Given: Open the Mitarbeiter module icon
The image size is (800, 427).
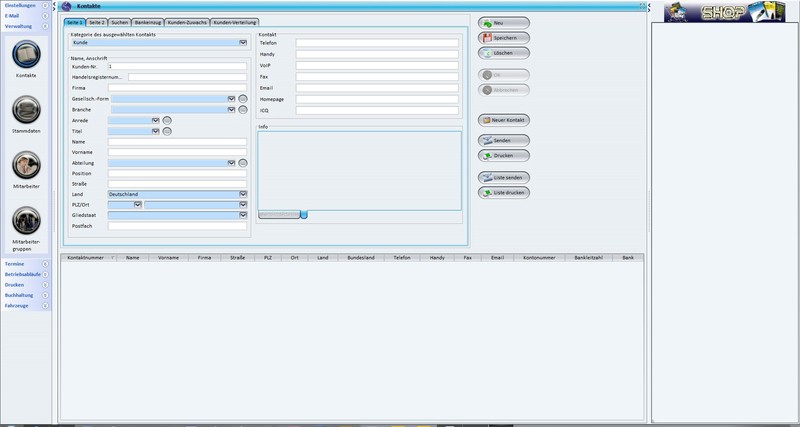Looking at the screenshot, I should click(27, 165).
